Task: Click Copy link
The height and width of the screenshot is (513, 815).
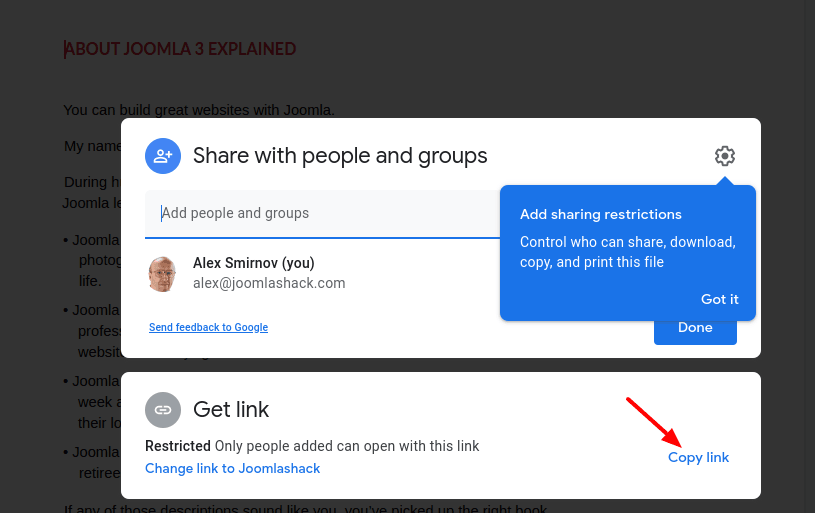Action: pyautogui.click(x=698, y=457)
